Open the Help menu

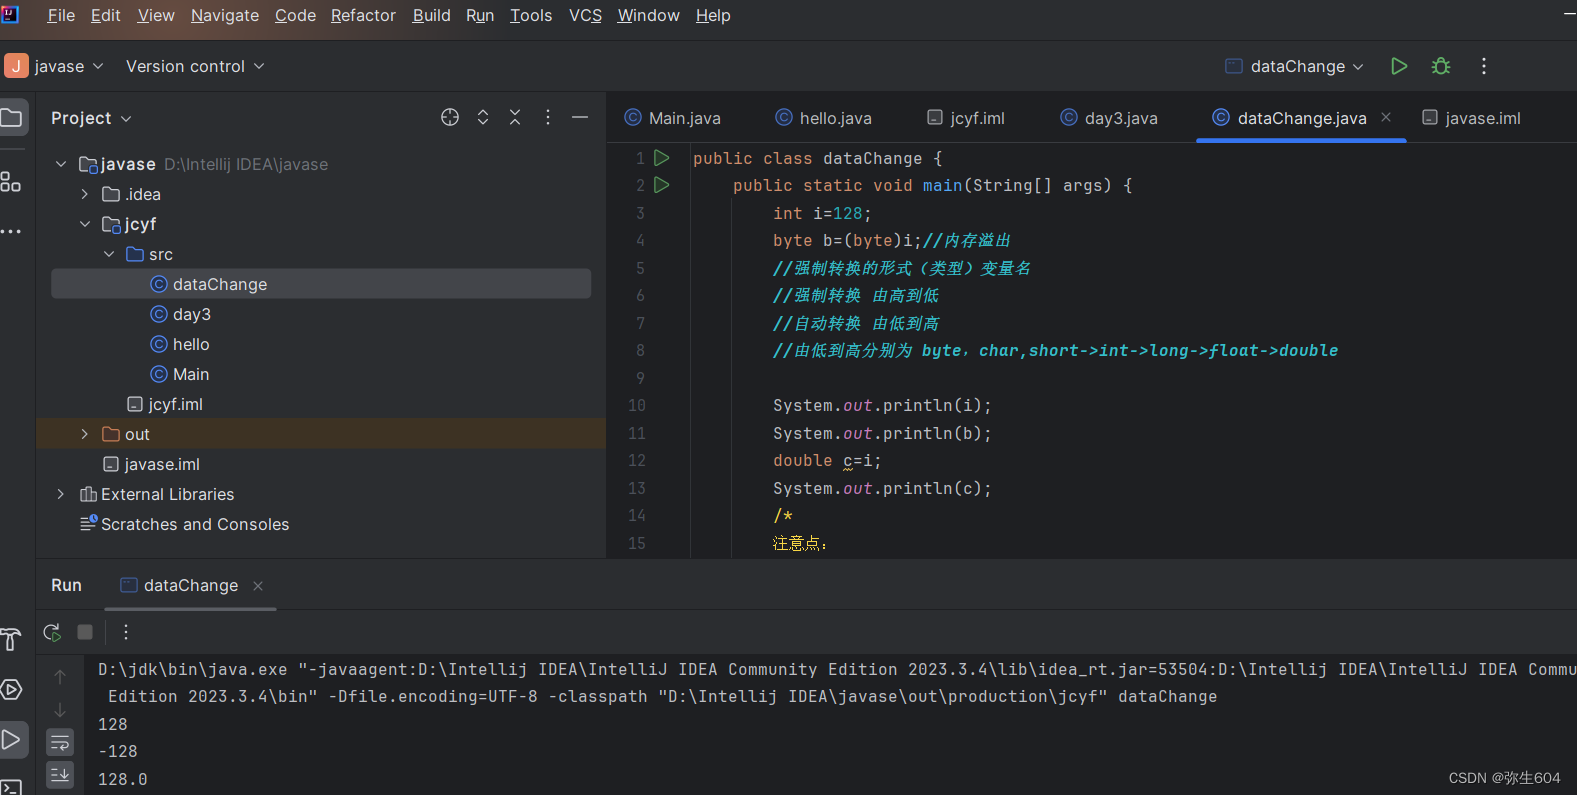point(713,15)
